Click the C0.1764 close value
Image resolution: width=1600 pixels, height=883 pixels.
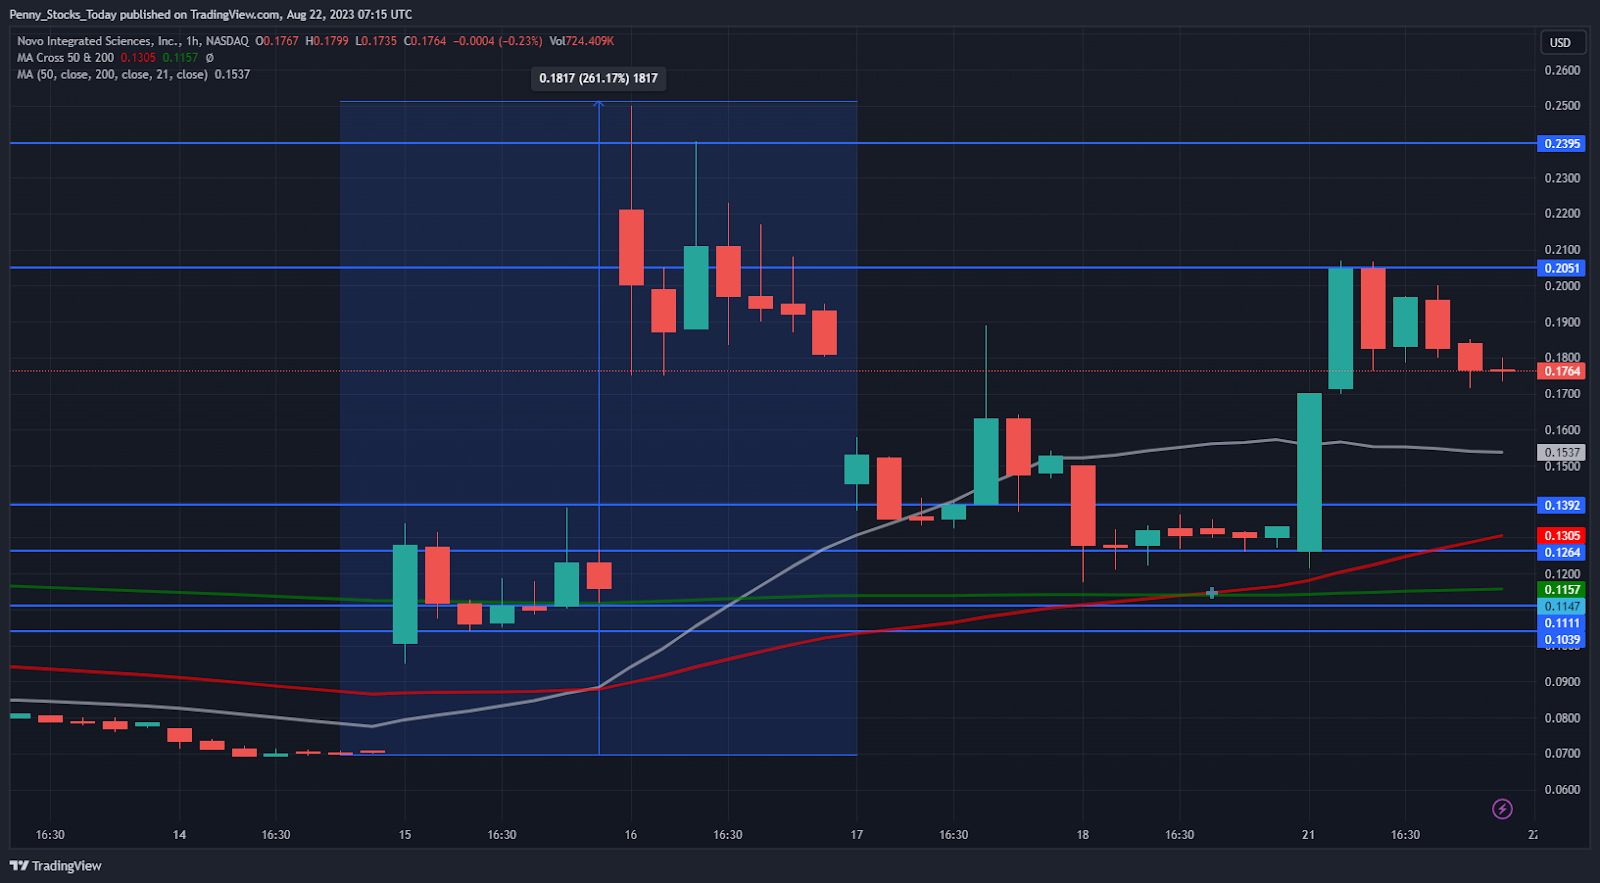[425, 41]
